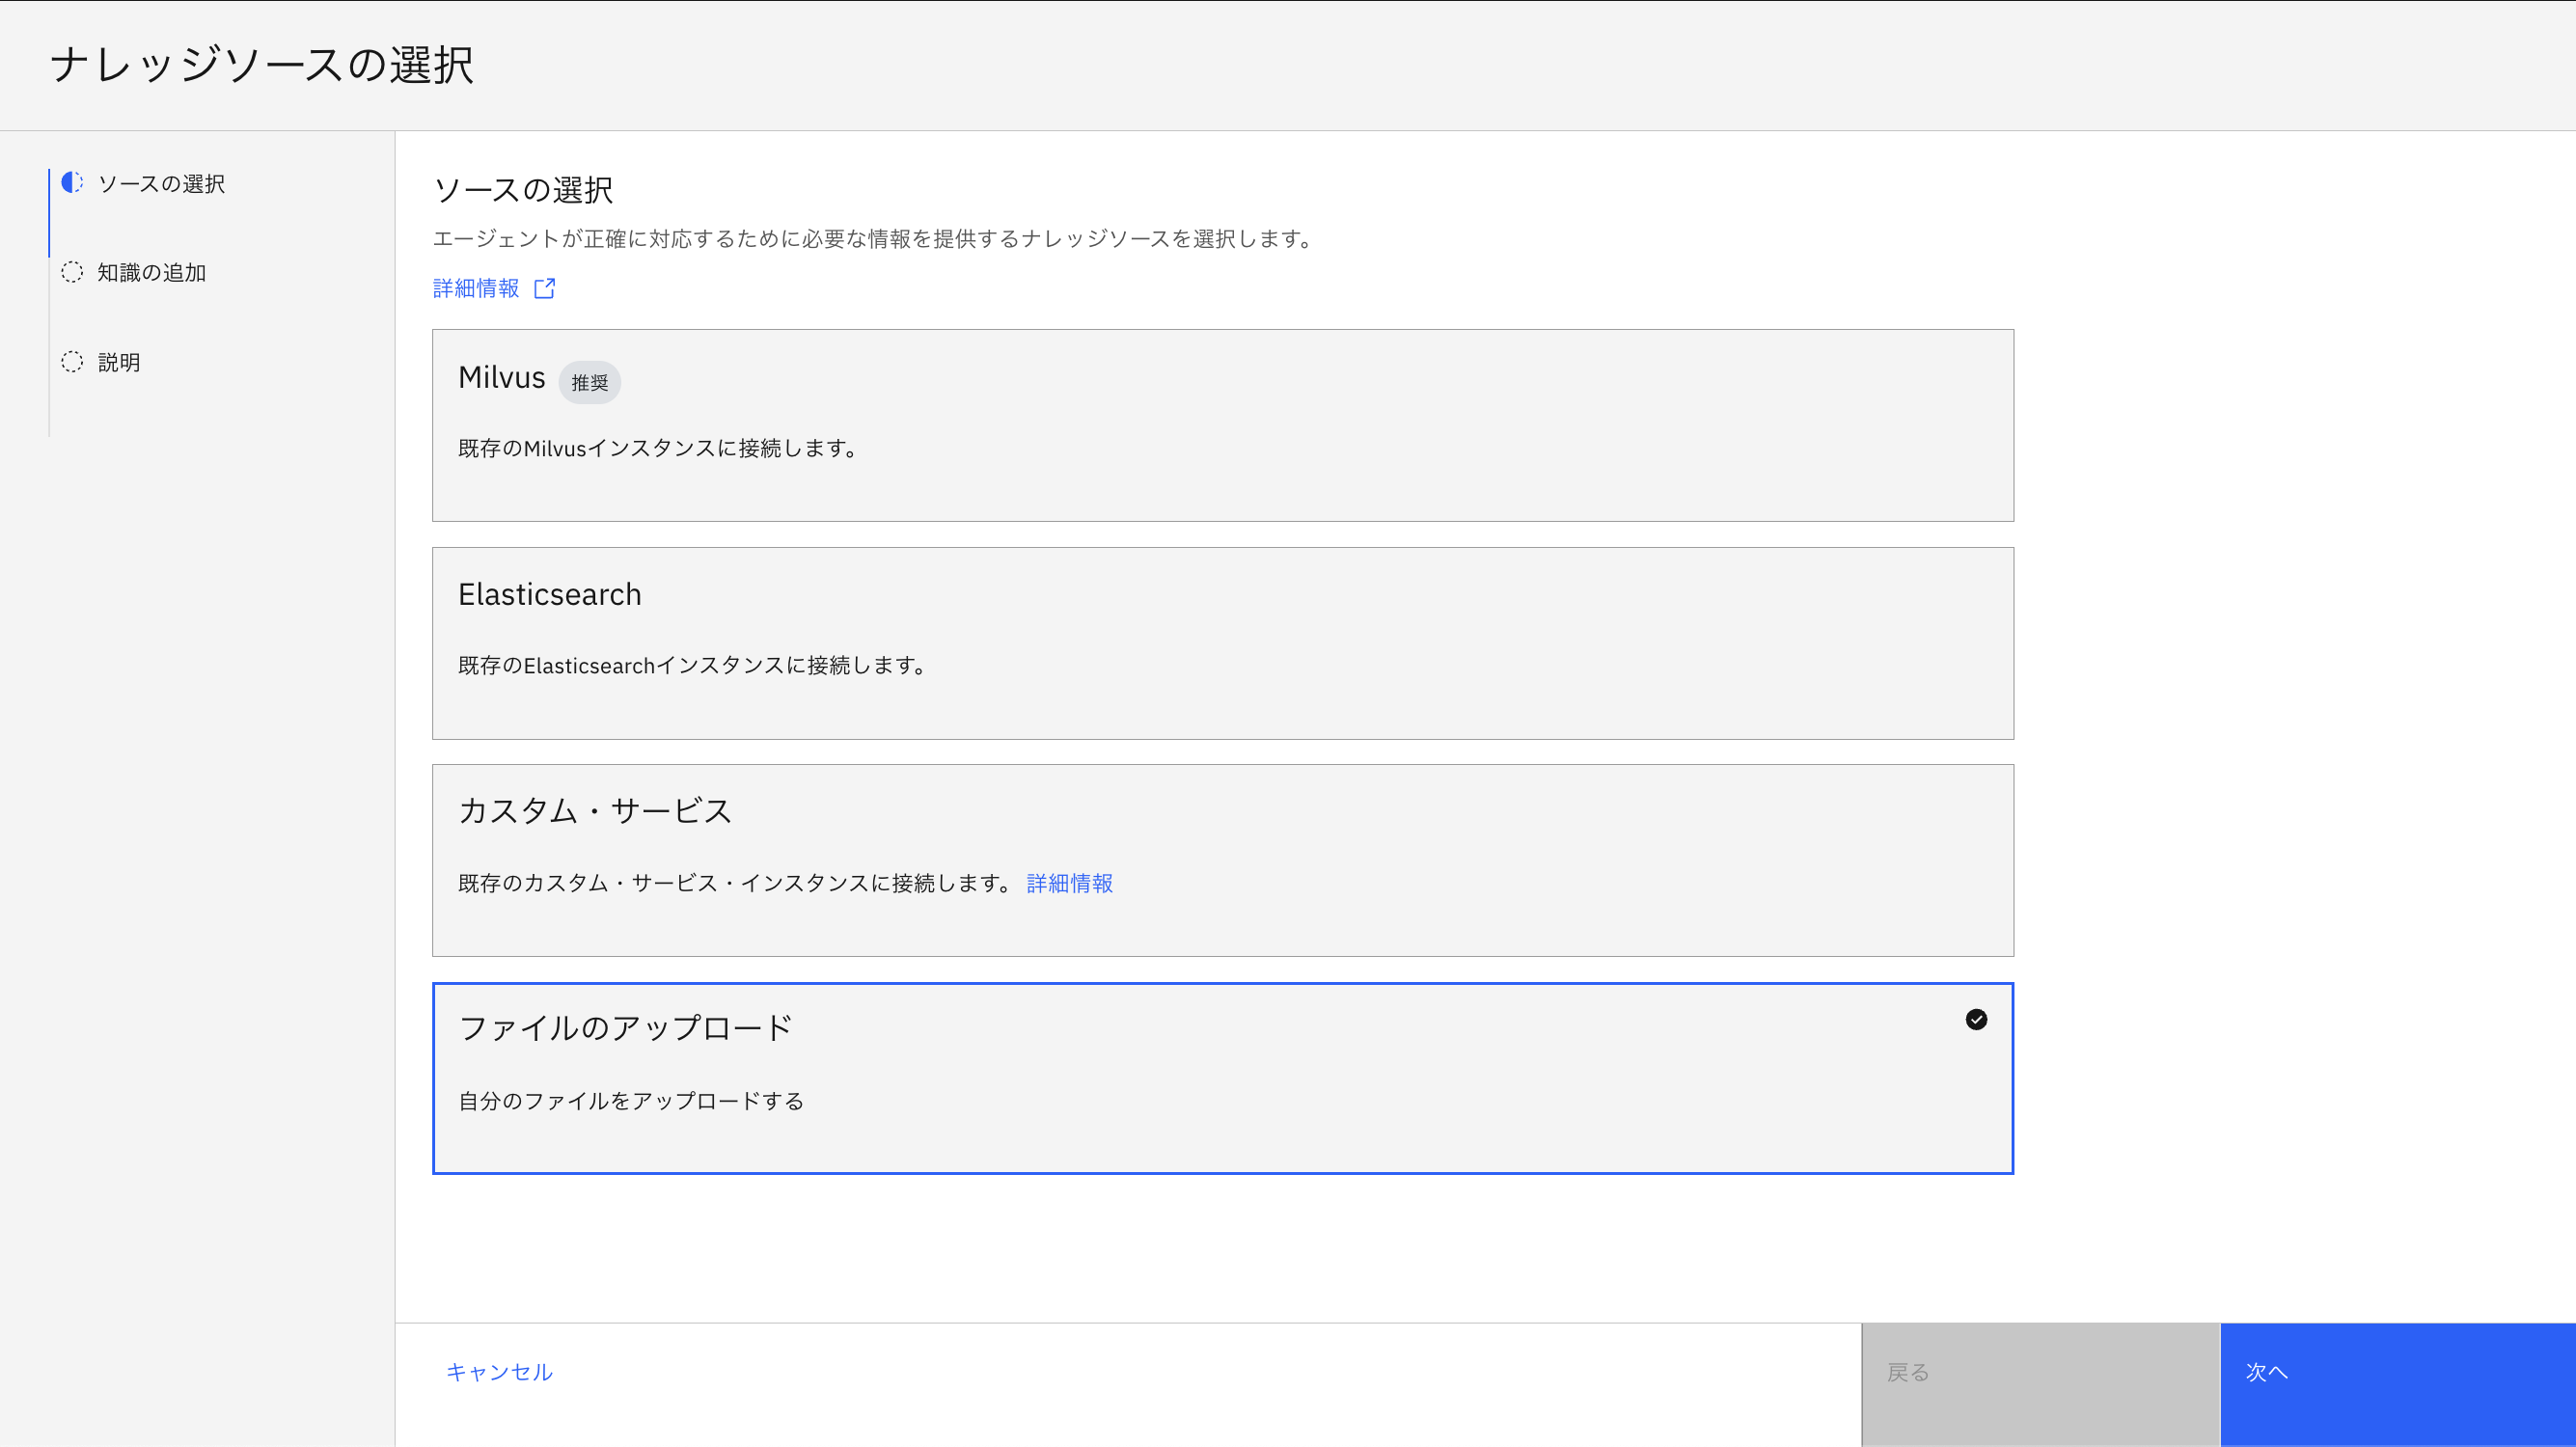Screen dimensions: 2576x1447
Task: Click the checkmark icon on ファイルのアップロード tile
Action: click(x=1976, y=1019)
